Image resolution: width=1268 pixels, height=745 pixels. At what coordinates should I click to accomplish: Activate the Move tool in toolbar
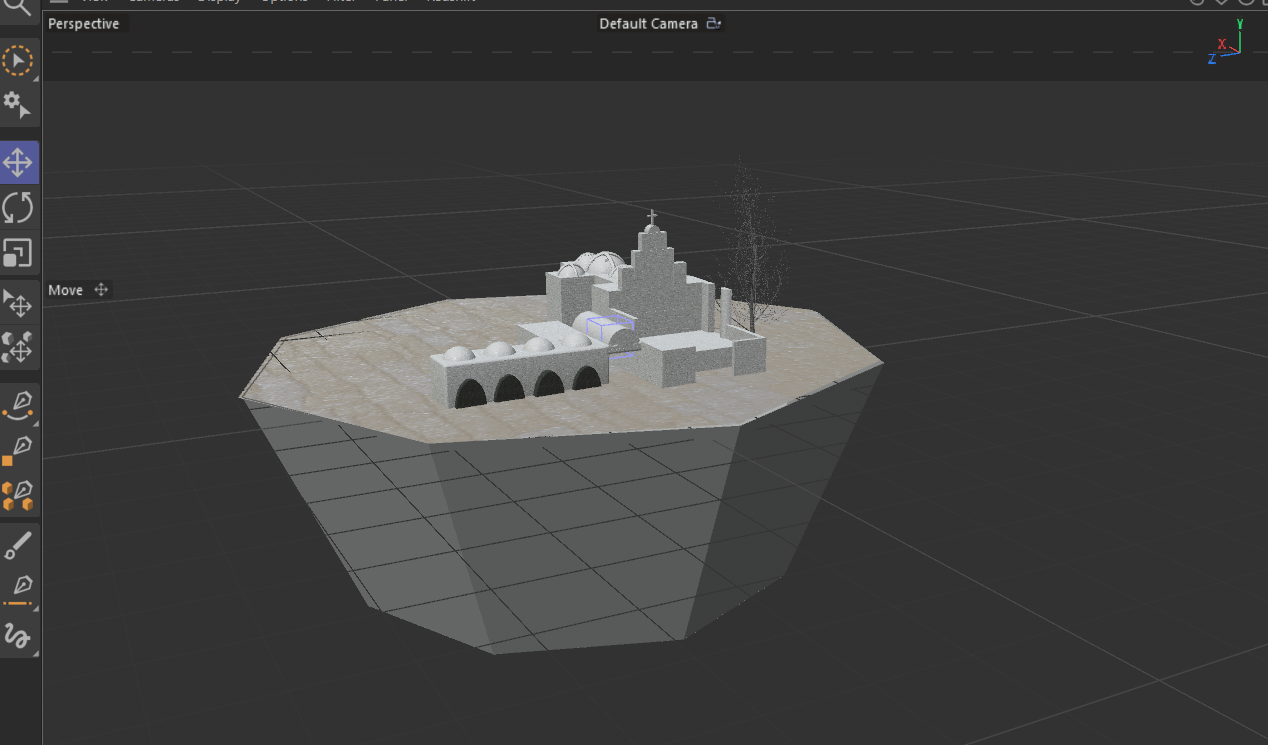click(x=18, y=162)
